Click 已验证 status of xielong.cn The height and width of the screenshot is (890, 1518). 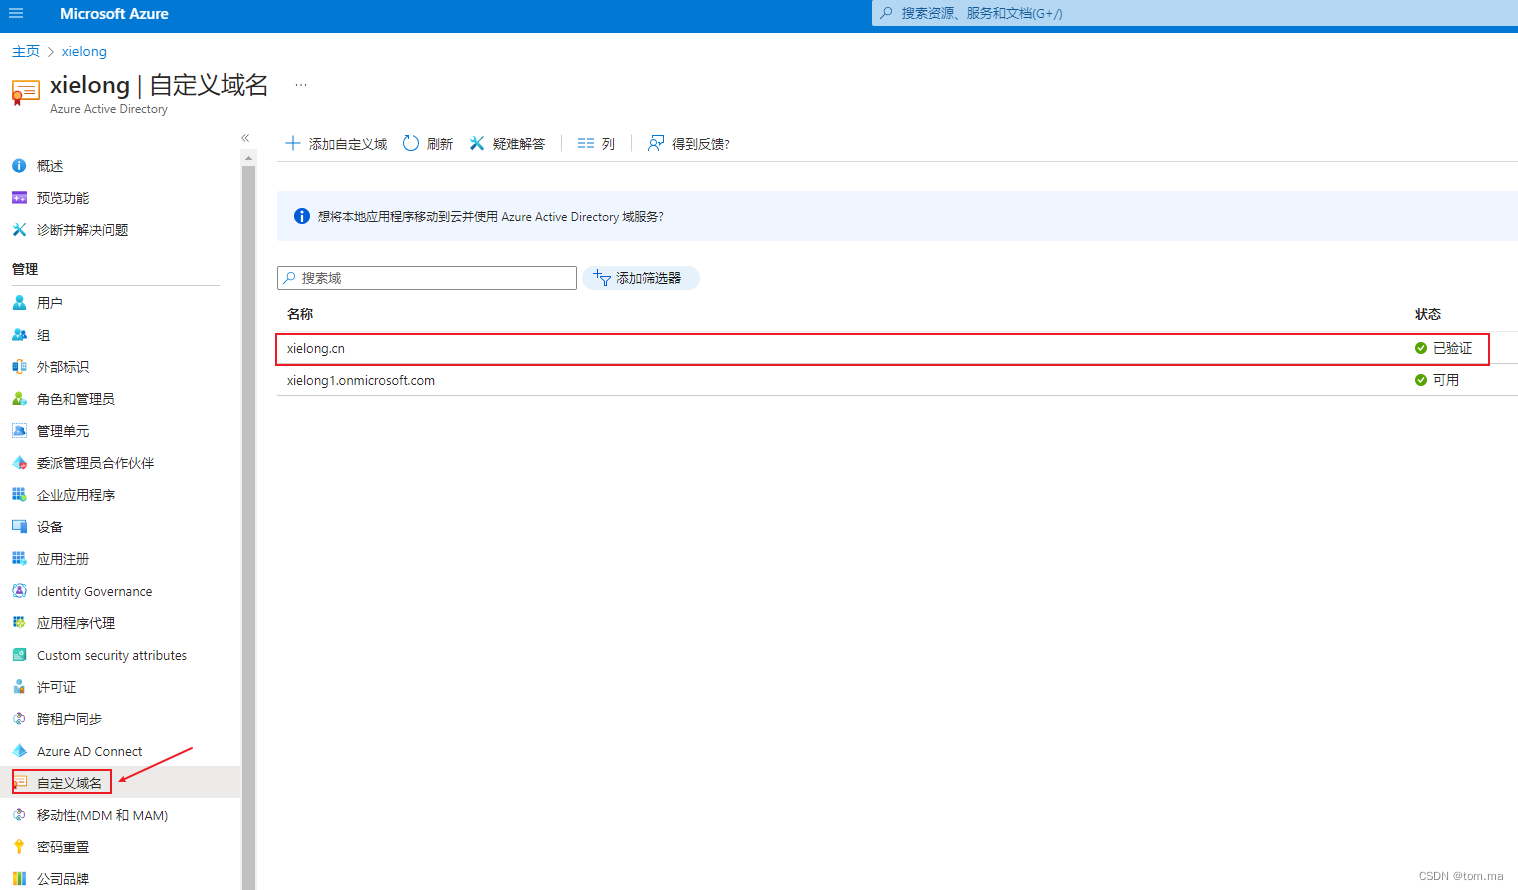click(x=1443, y=348)
